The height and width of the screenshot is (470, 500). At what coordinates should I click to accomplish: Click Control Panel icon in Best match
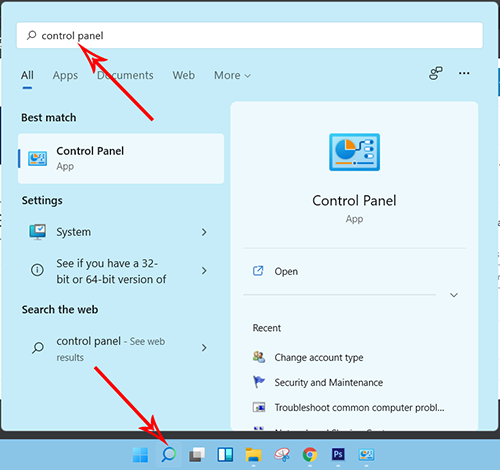pyautogui.click(x=37, y=158)
